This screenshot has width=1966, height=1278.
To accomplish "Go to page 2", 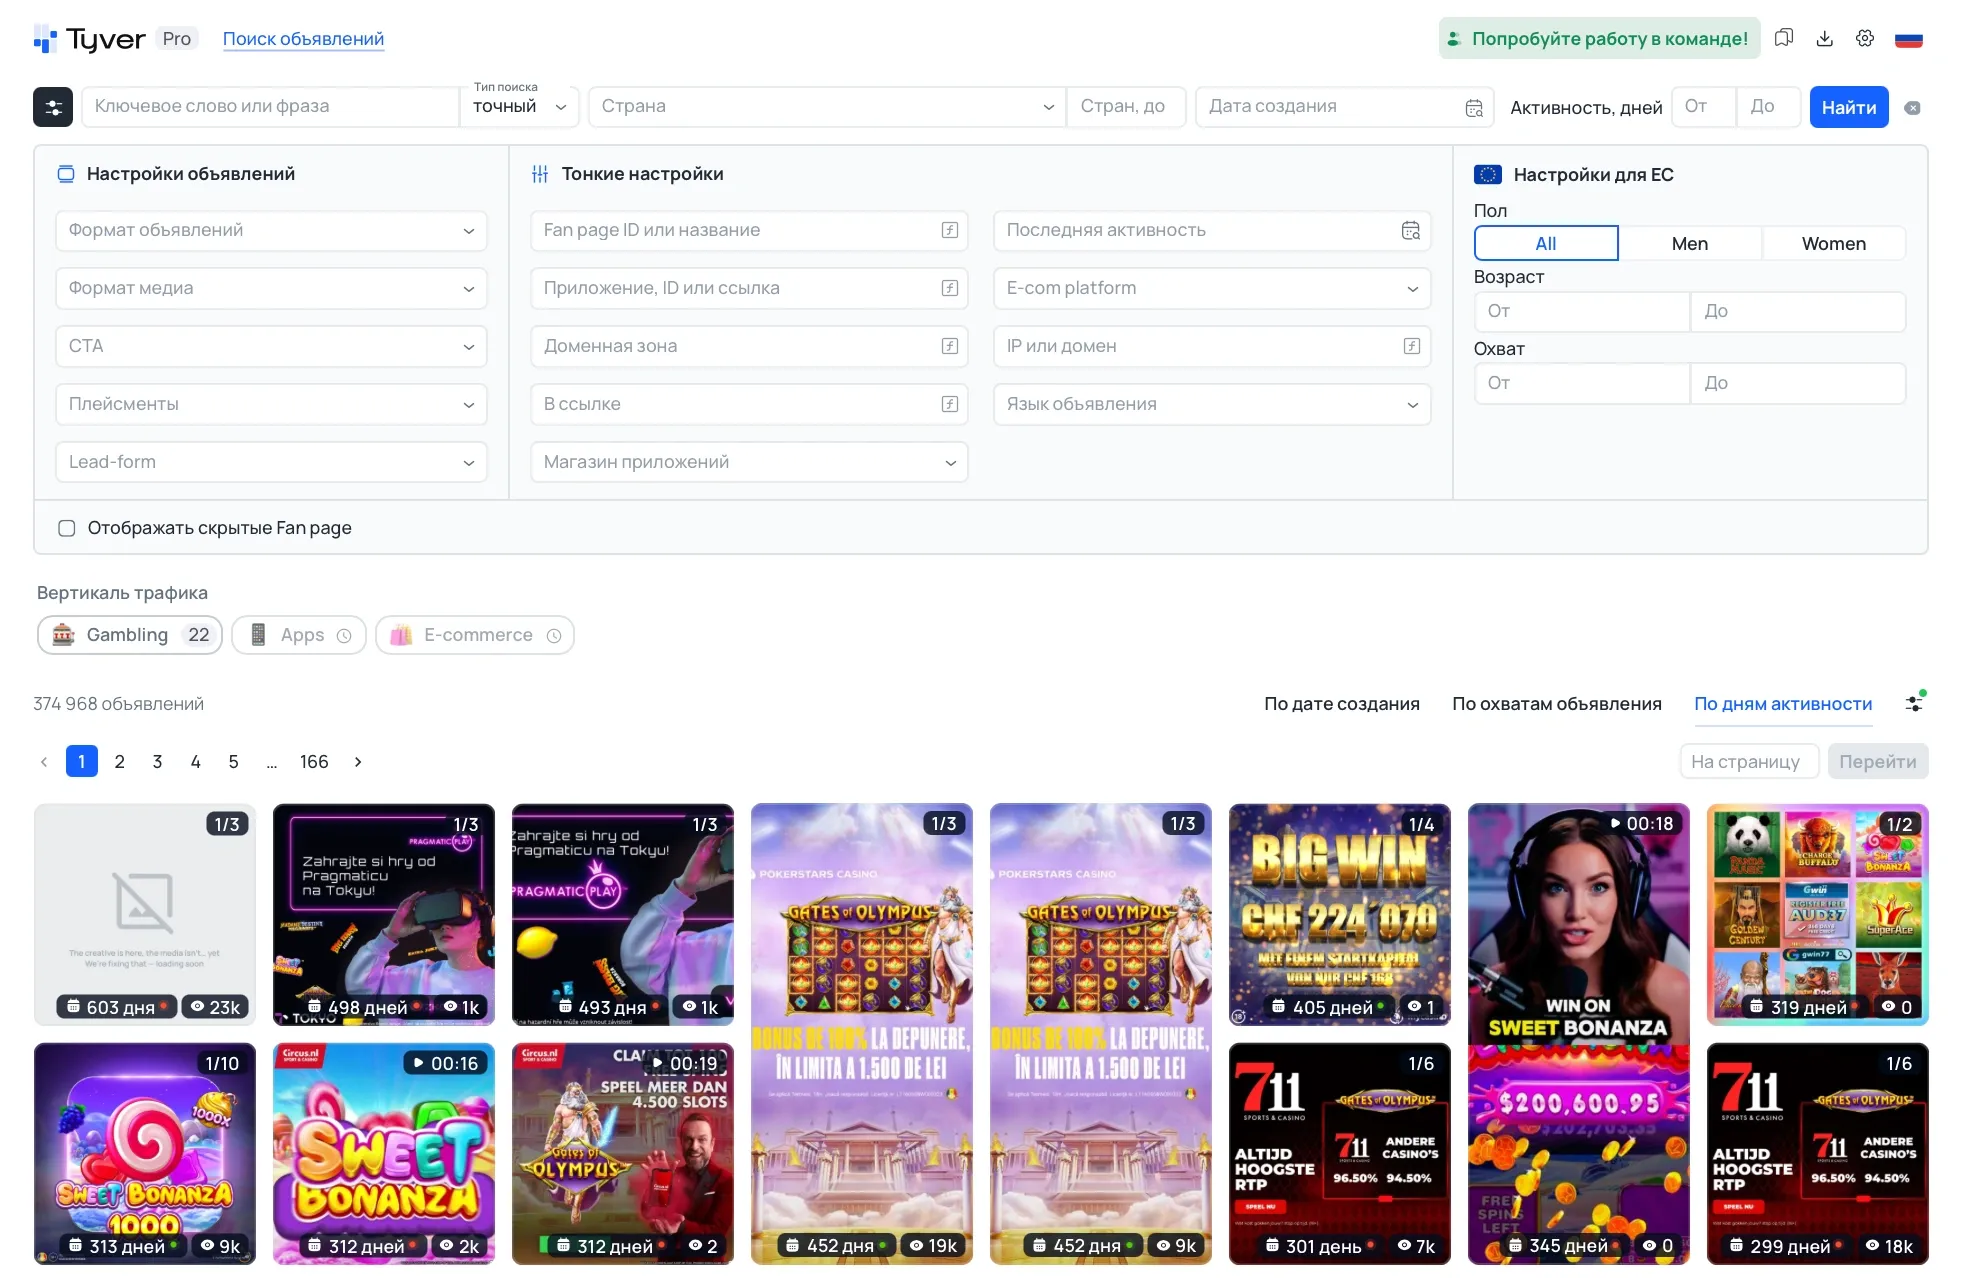I will click(120, 762).
